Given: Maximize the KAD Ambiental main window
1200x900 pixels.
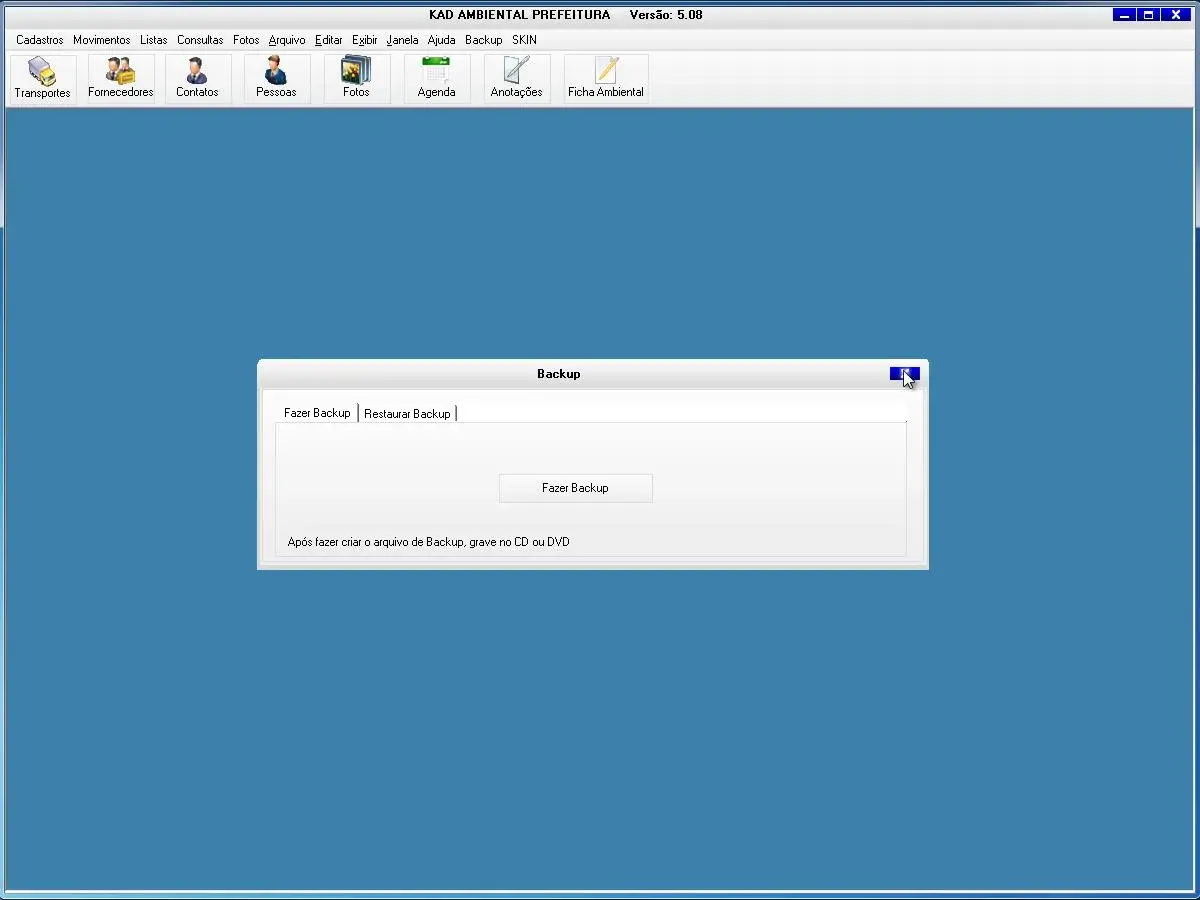Looking at the screenshot, I should (1148, 15).
